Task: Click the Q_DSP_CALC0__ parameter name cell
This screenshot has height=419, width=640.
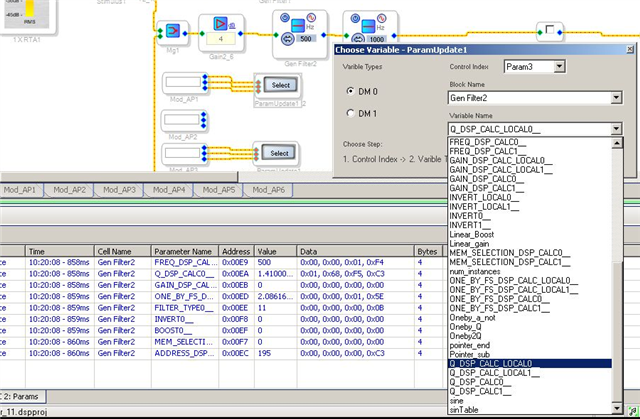Action: coord(184,274)
